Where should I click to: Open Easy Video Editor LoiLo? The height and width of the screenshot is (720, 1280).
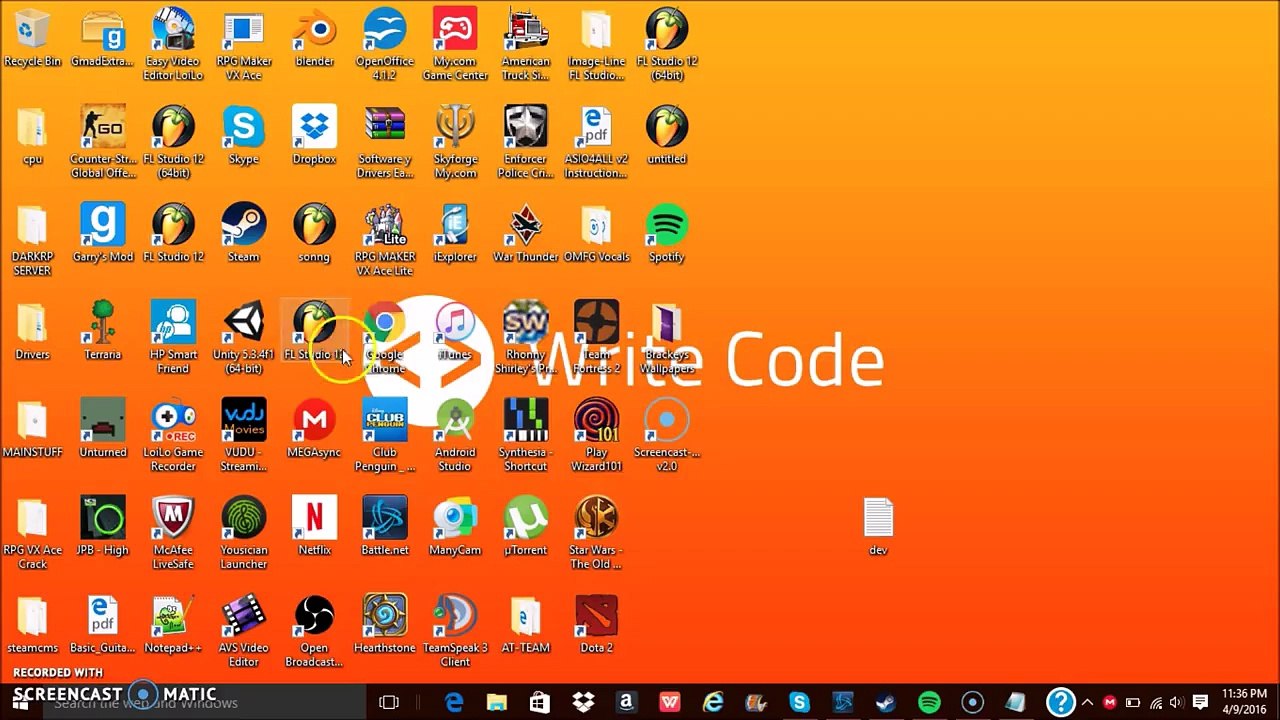click(173, 45)
